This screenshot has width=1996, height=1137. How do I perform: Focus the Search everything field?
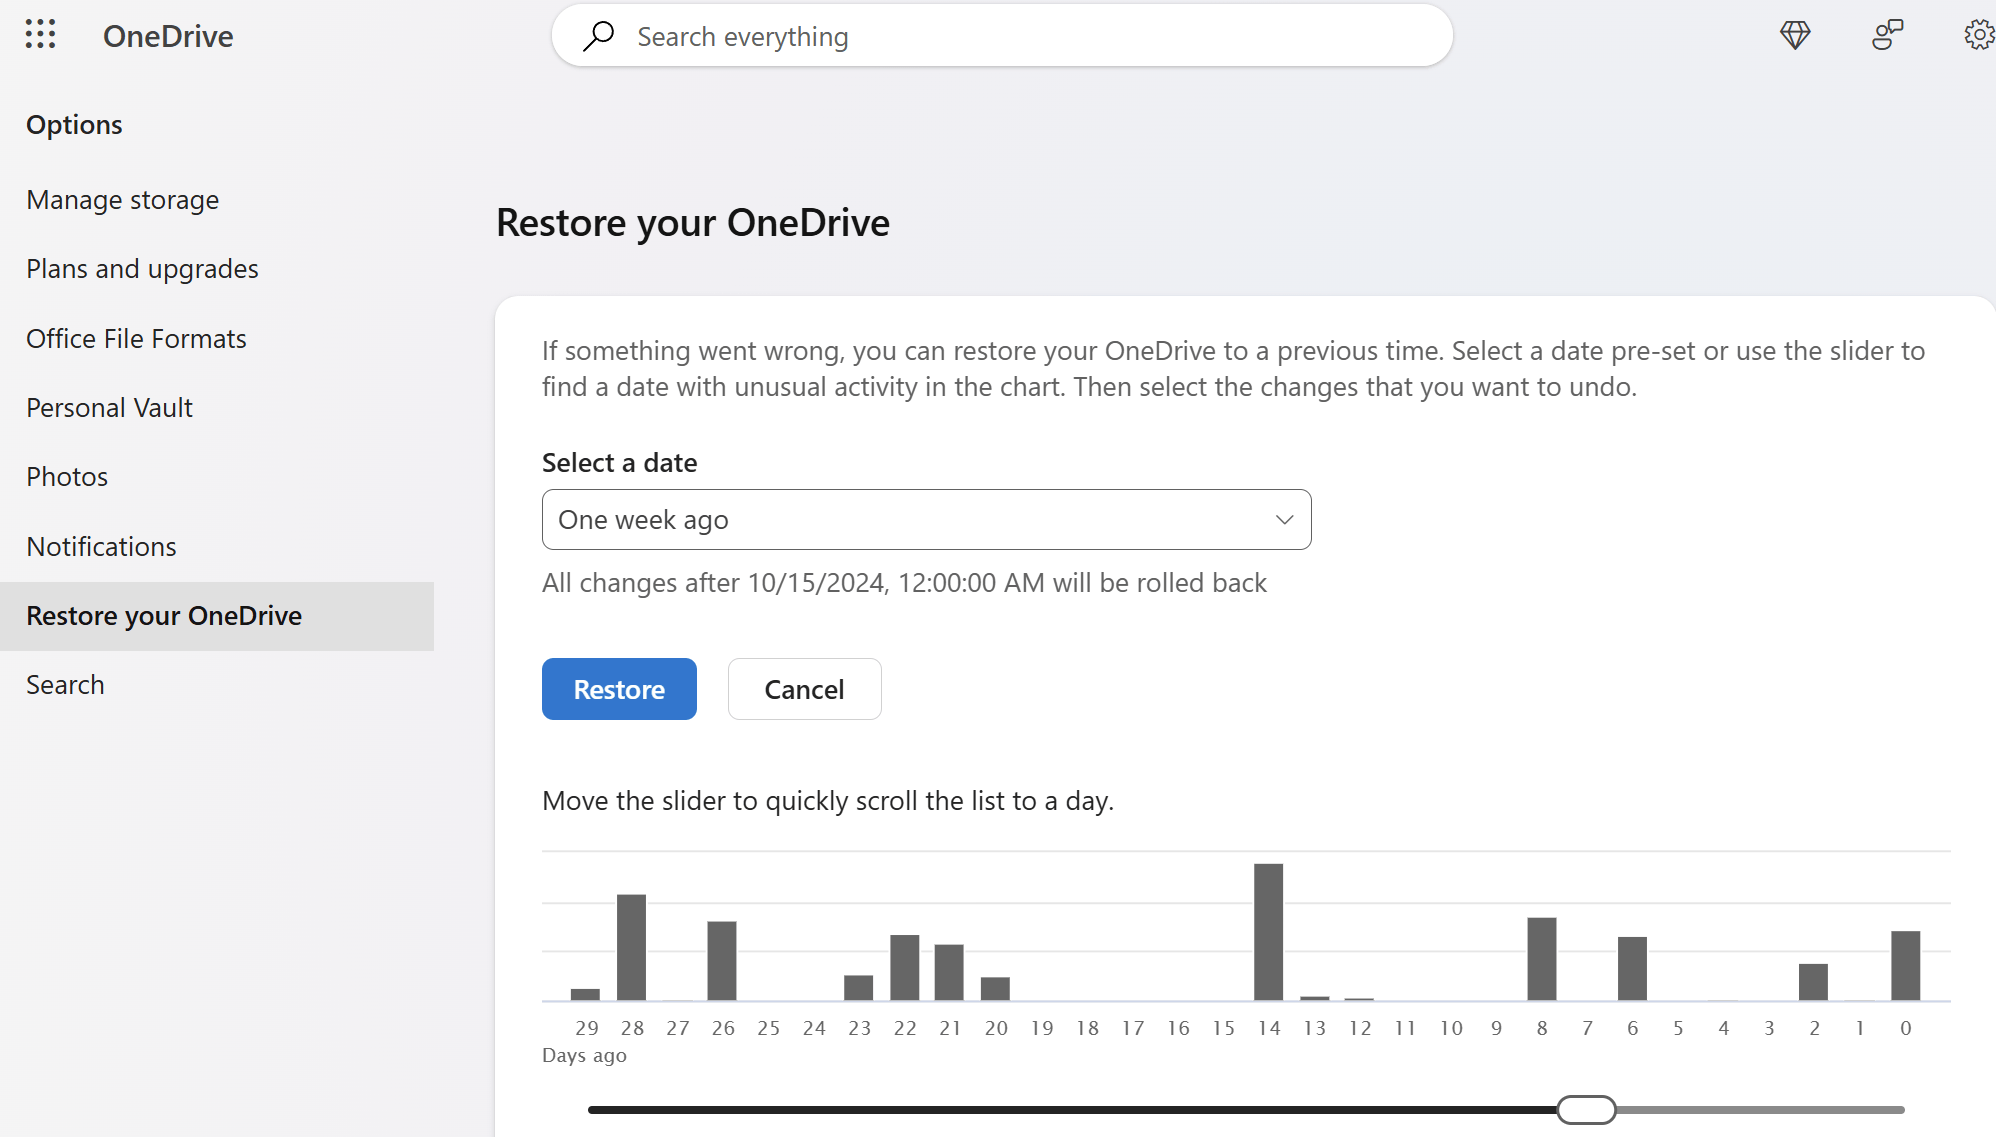(x=1002, y=36)
